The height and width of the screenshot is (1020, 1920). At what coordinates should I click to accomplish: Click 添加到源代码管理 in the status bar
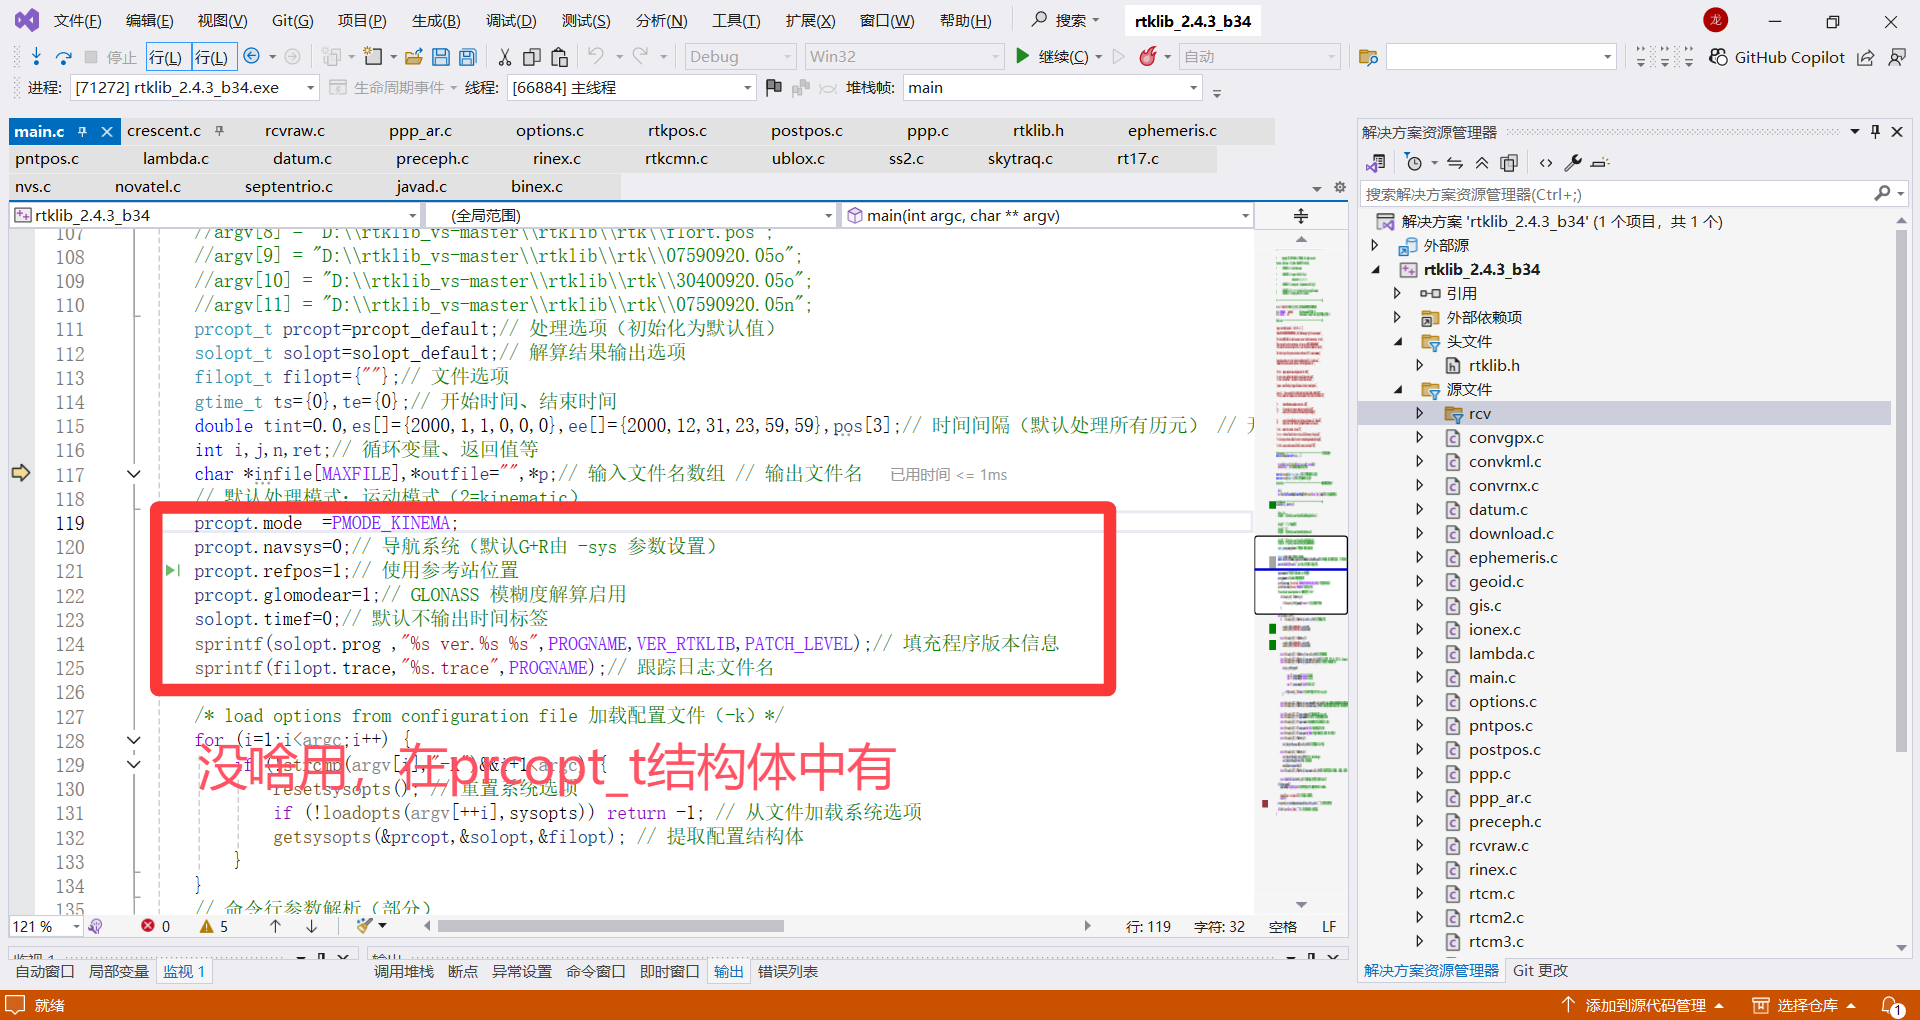[x=1644, y=1006]
